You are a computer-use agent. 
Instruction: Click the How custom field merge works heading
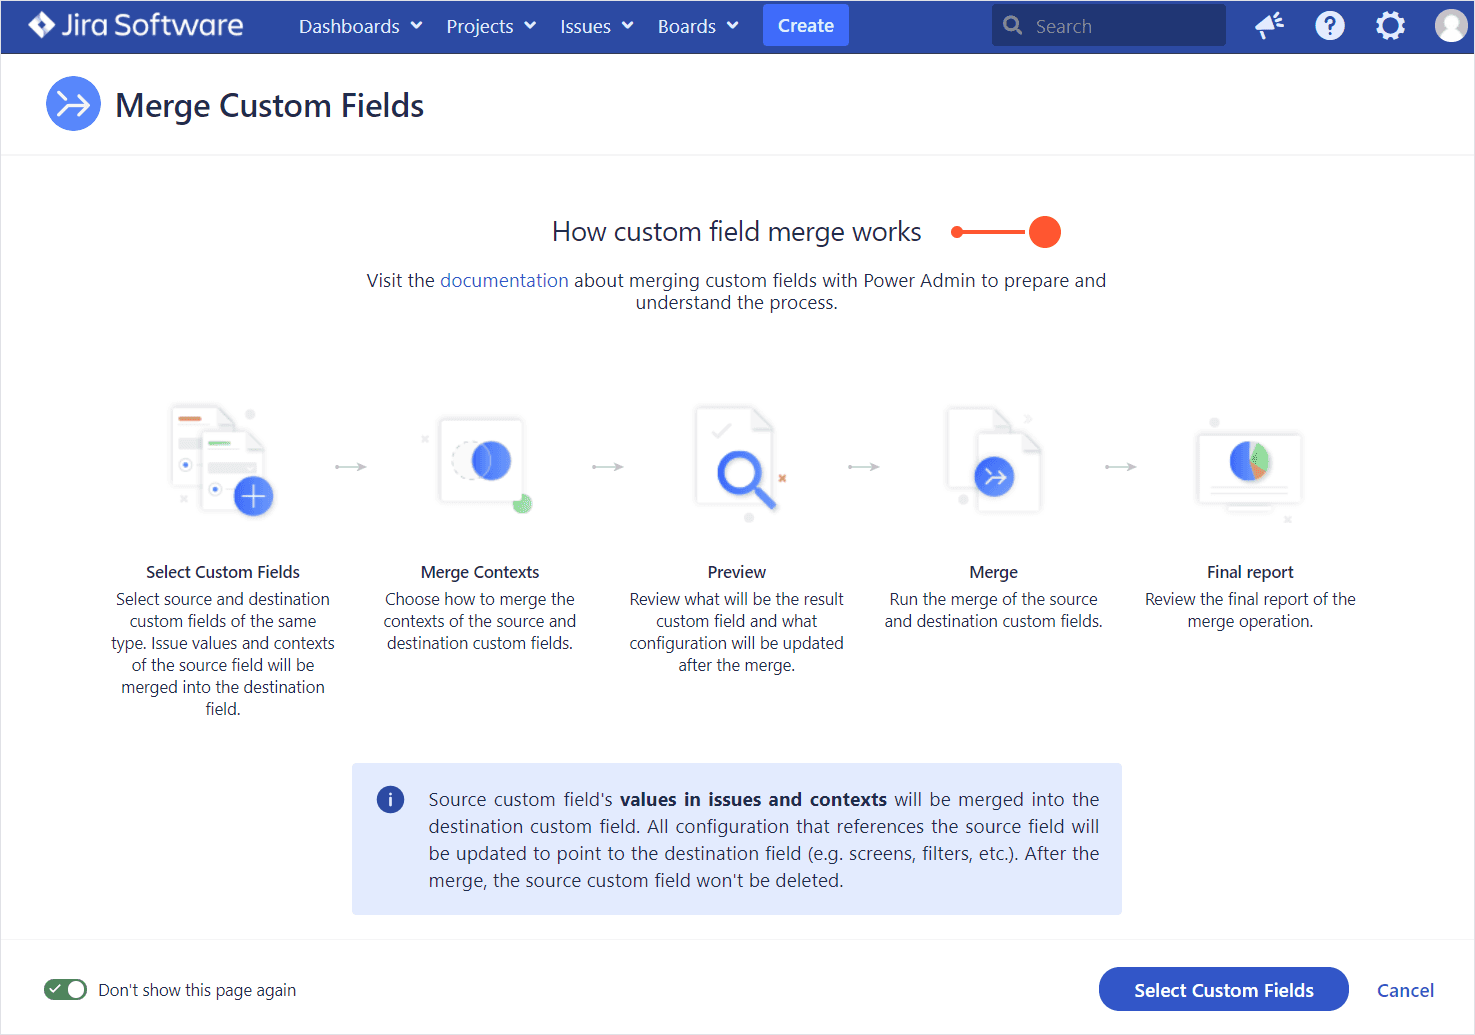pyautogui.click(x=737, y=231)
